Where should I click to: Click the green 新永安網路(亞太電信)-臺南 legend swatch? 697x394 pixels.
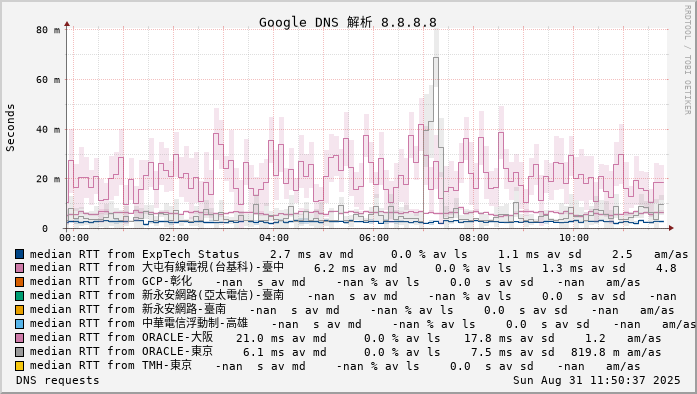point(20,296)
